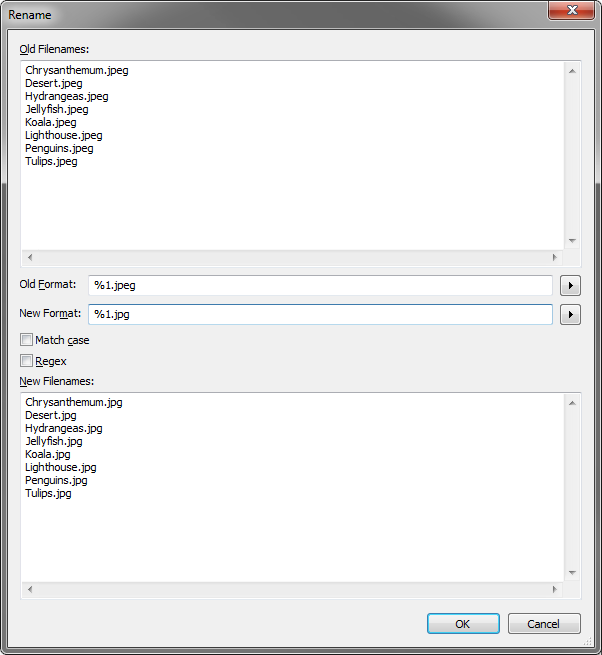This screenshot has width=602, height=655.
Task: Click into the Old Format field
Action: [320, 285]
